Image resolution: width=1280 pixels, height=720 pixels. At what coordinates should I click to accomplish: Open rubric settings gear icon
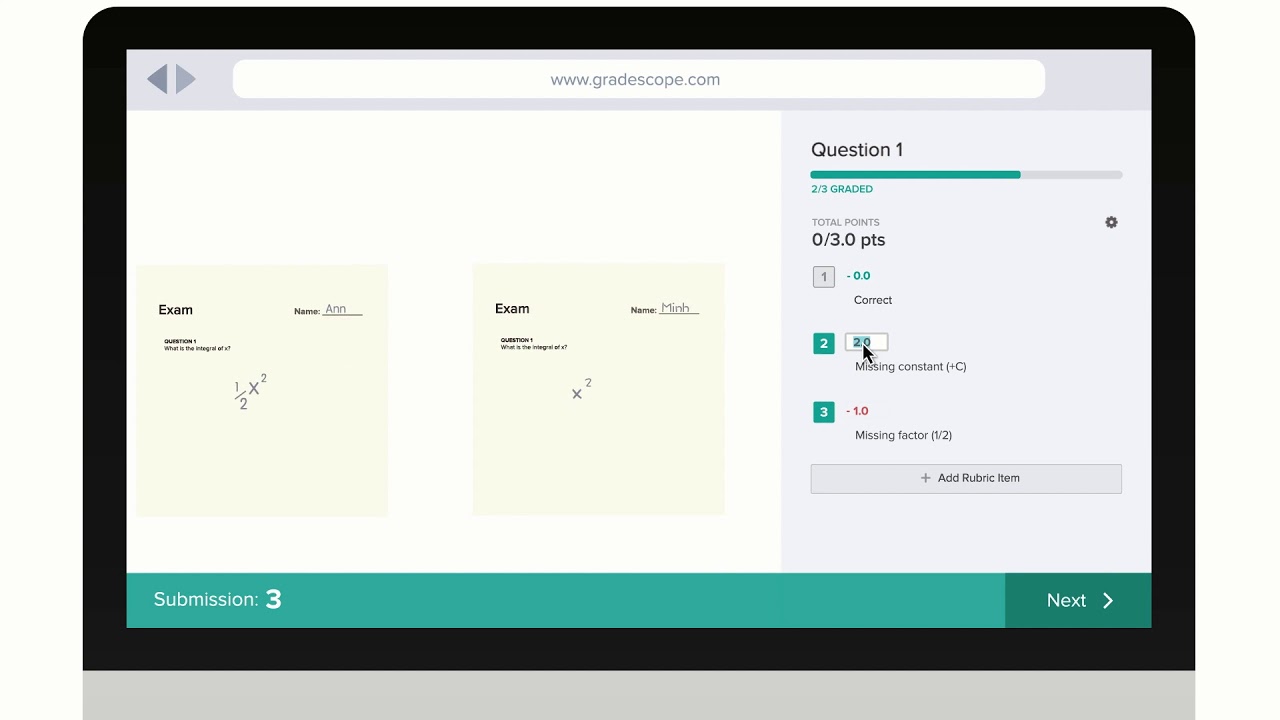pyautogui.click(x=1111, y=222)
